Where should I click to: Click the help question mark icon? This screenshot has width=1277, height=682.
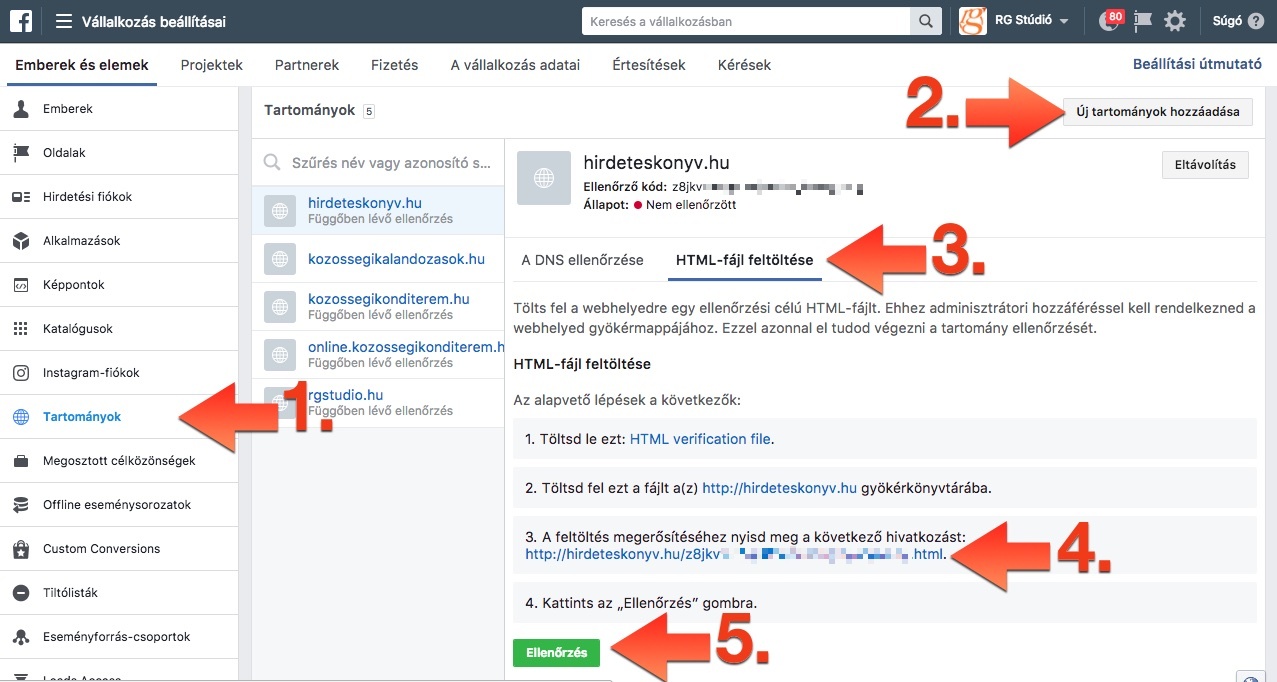point(1256,21)
